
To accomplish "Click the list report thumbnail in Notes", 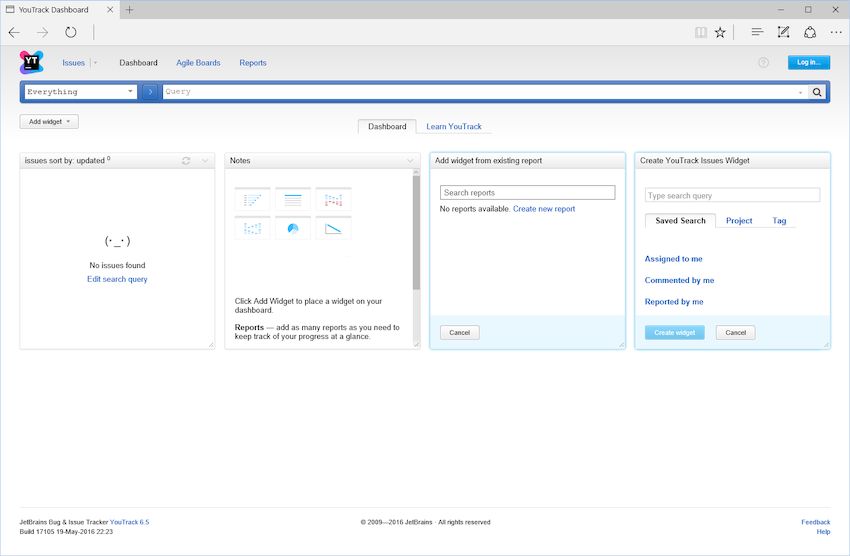I will coord(293,200).
